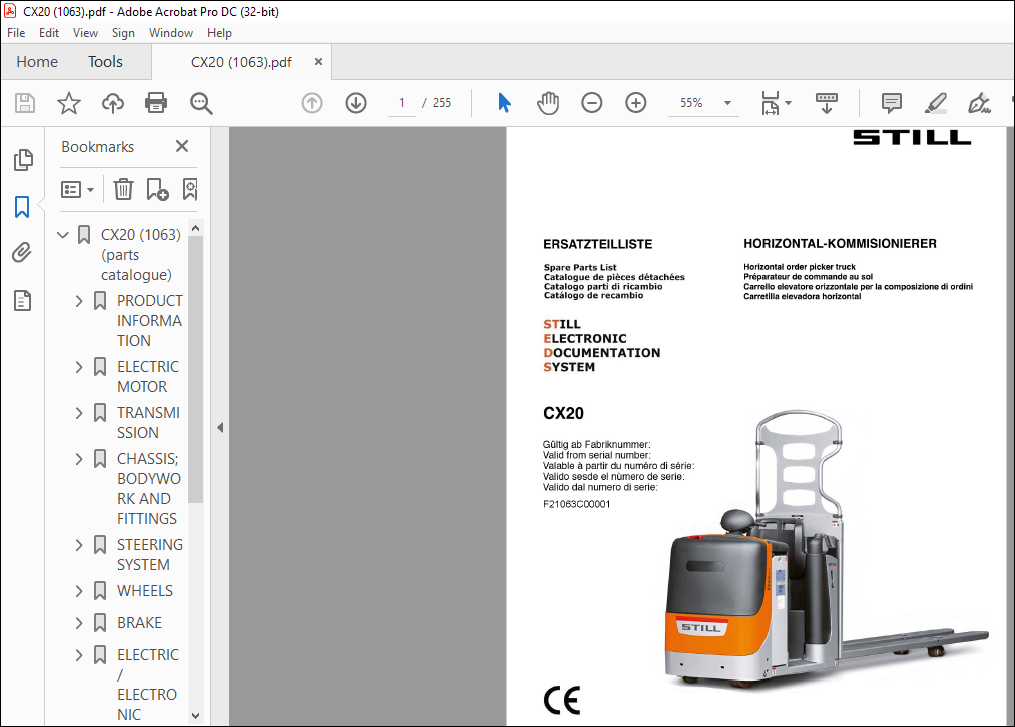This screenshot has height=727, width=1015.
Task: Jump to TRANSMISSION bookmark
Action: [x=148, y=423]
